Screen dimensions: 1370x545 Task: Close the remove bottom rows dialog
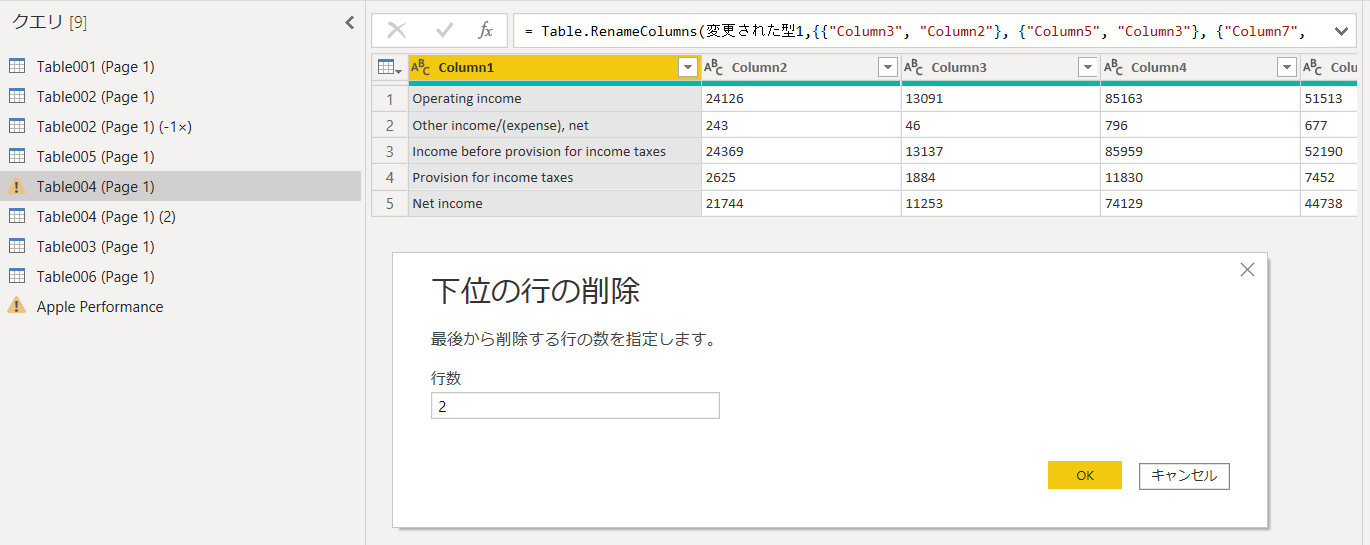coord(1247,270)
